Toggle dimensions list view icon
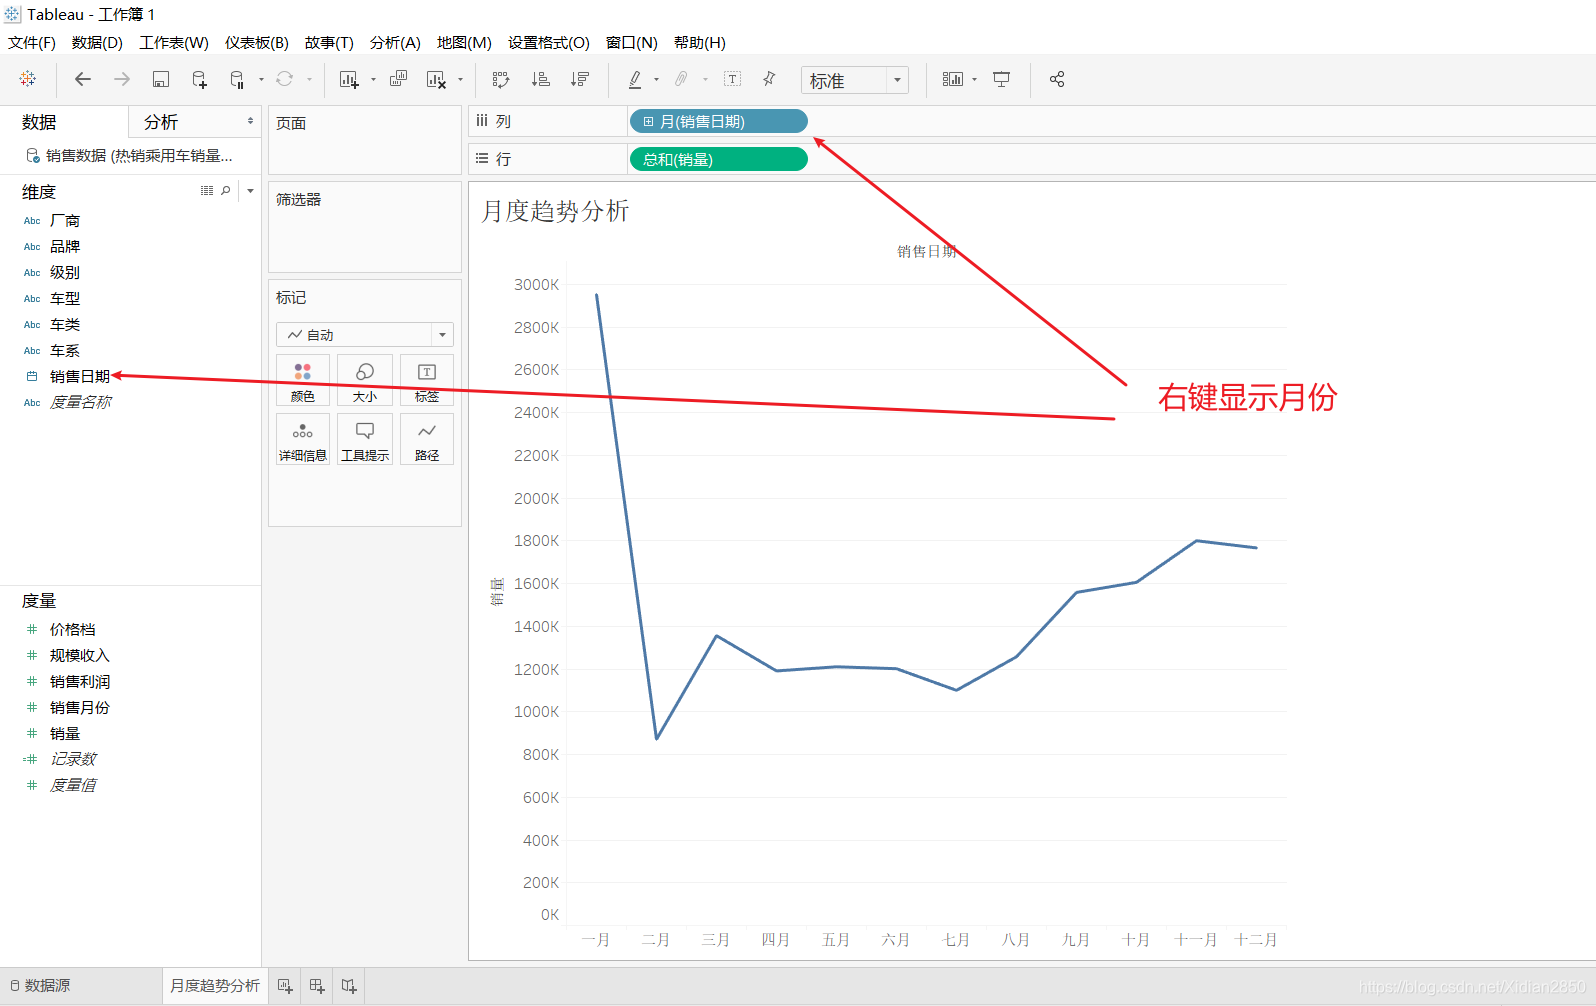This screenshot has width=1596, height=1006. pyautogui.click(x=207, y=190)
